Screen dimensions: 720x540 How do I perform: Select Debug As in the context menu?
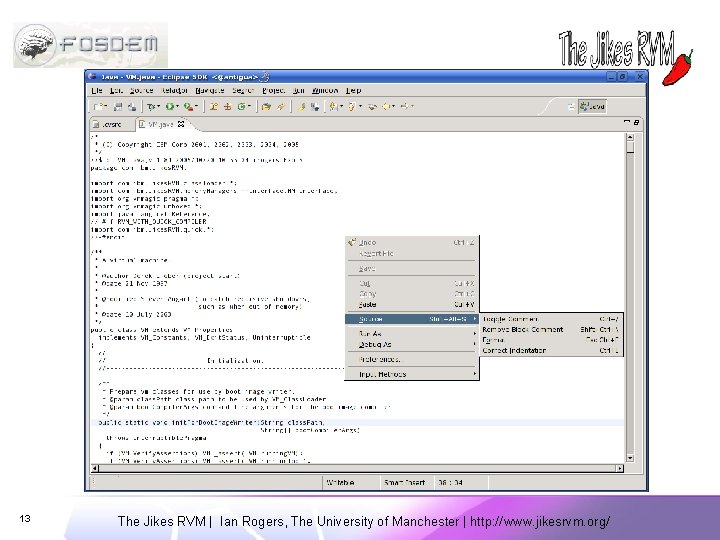tap(411, 344)
